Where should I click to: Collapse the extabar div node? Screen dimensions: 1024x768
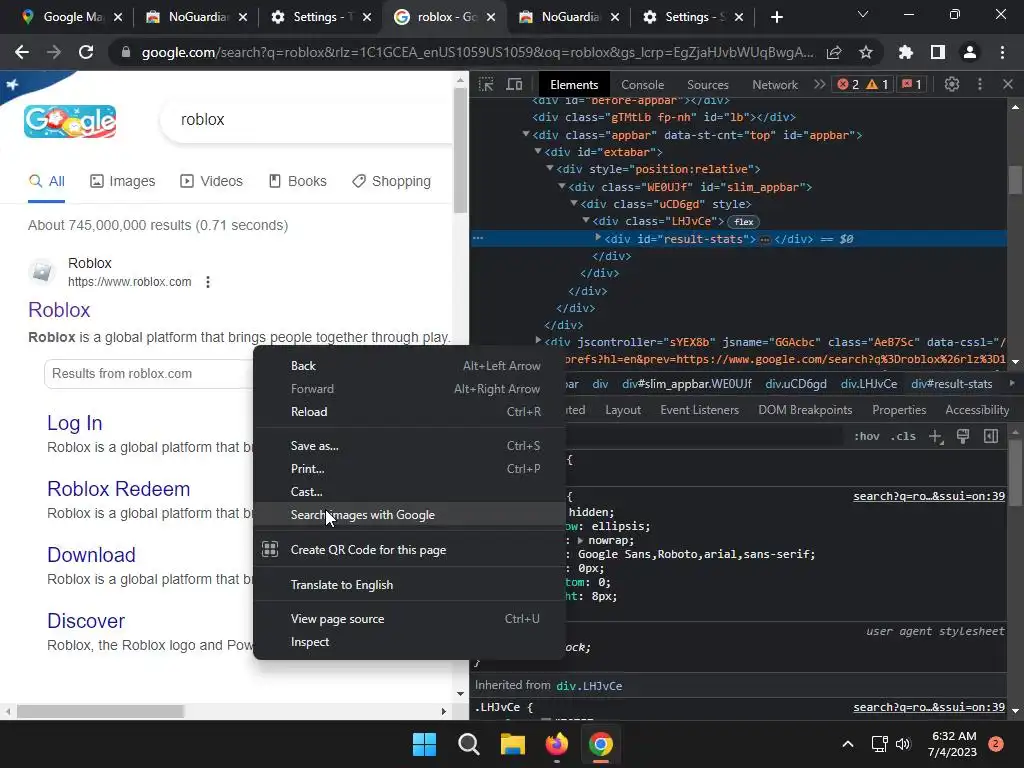click(x=538, y=152)
